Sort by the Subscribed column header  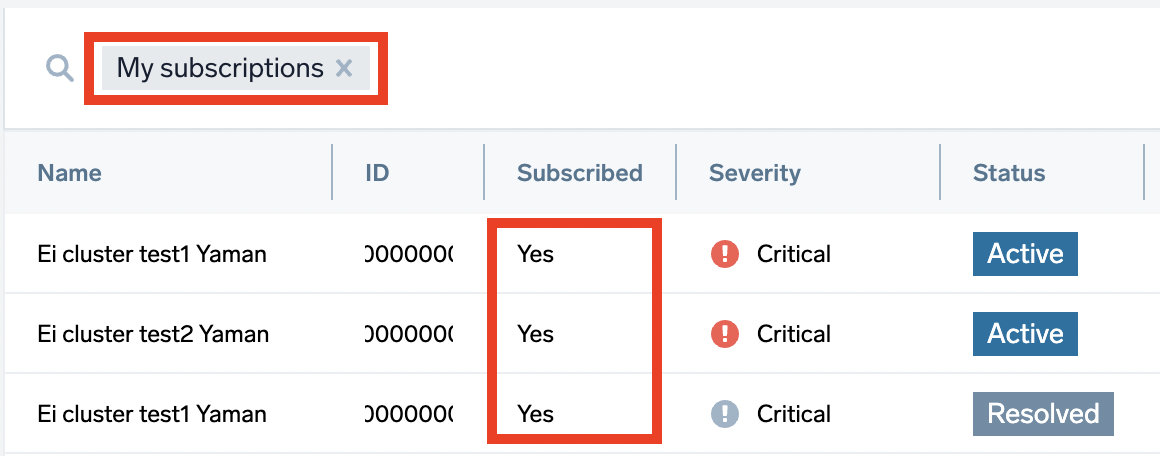click(579, 173)
